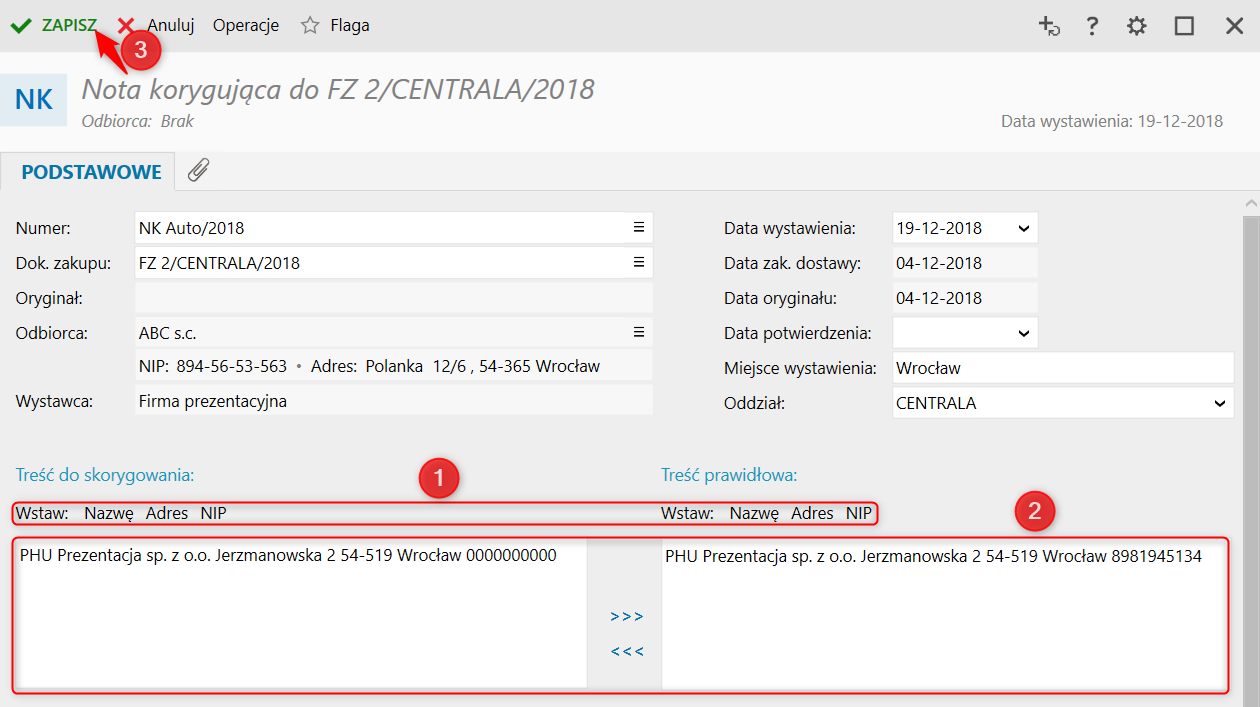
Task: Switch to the PODSTAWOWE tab
Action: coord(91,172)
